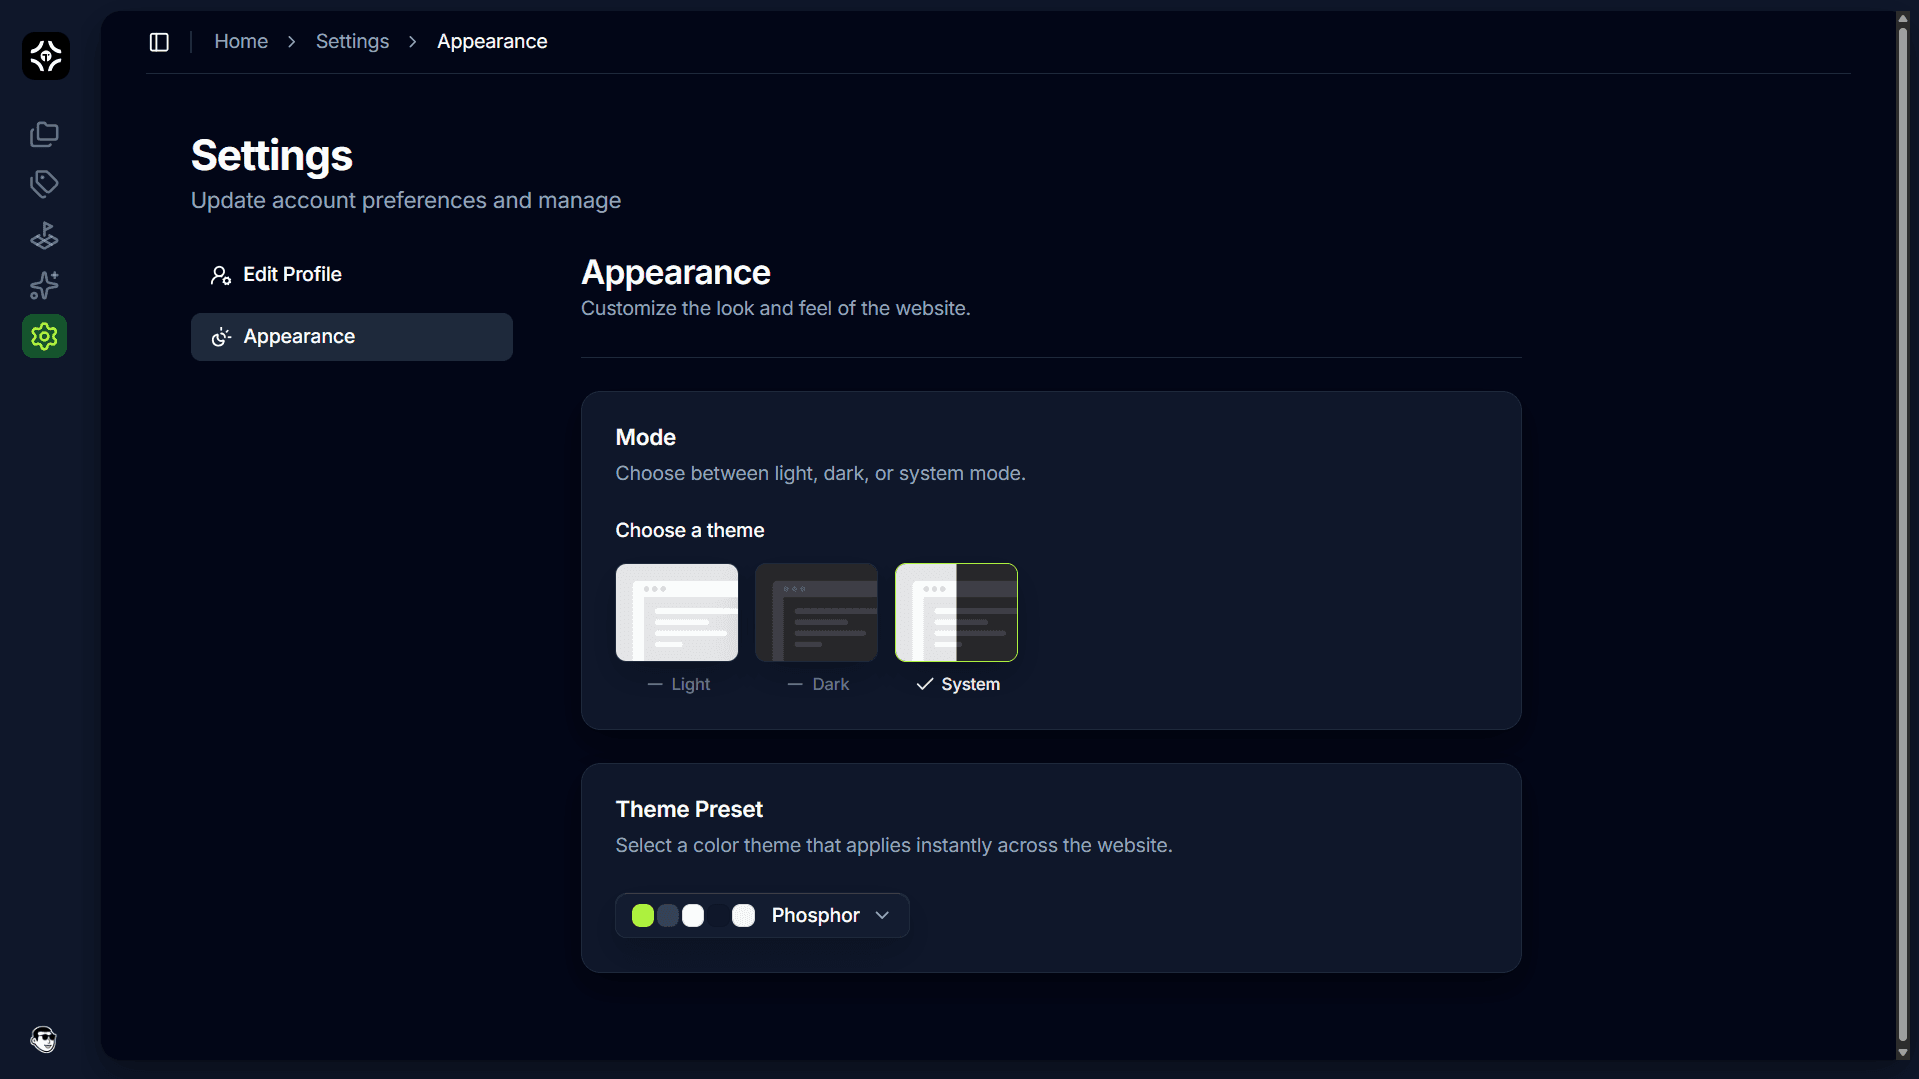The height and width of the screenshot is (1079, 1919).
Task: Go to Settings breadcrumb
Action: (352, 42)
